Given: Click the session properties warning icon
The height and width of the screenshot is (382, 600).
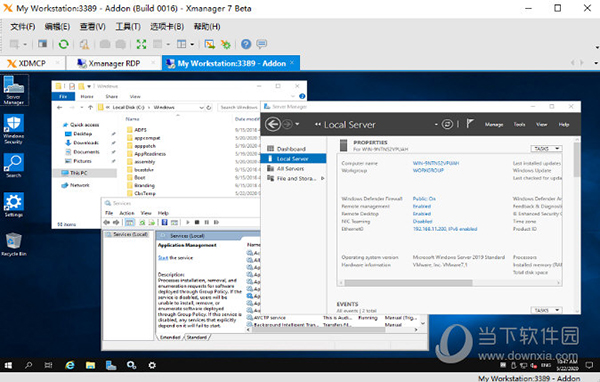Looking at the screenshot, I should (84, 44).
